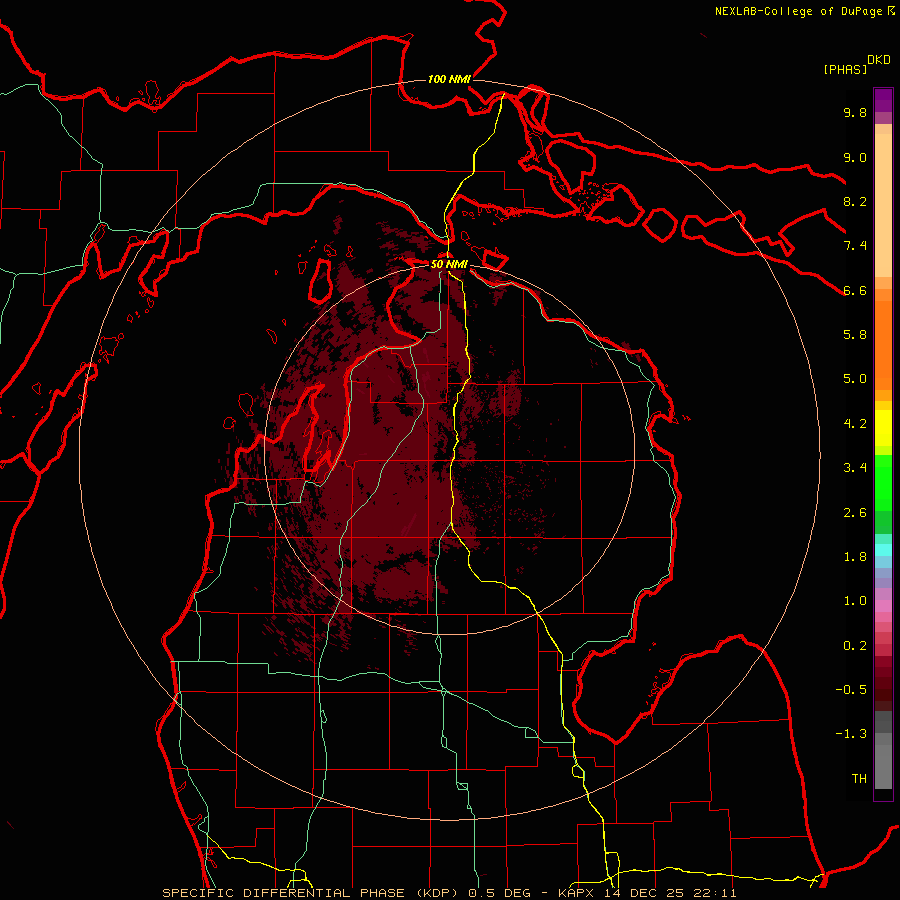Click the 2.6 value on color scale

pos(855,513)
